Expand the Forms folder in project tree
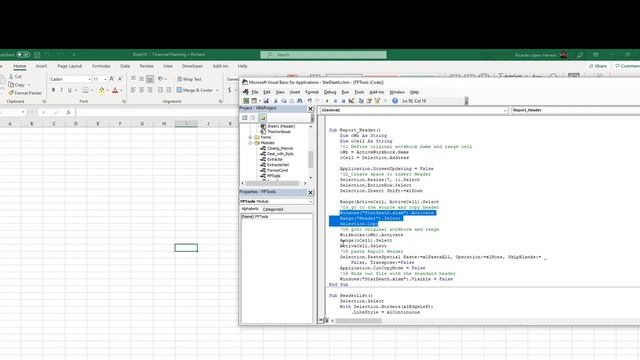This screenshot has width=640, height=360. 250,137
